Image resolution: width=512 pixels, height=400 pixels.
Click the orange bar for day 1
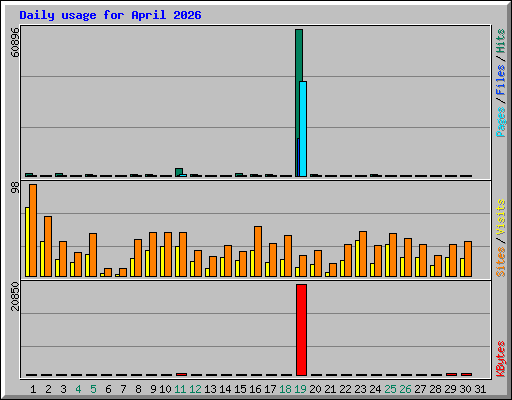coord(33,230)
